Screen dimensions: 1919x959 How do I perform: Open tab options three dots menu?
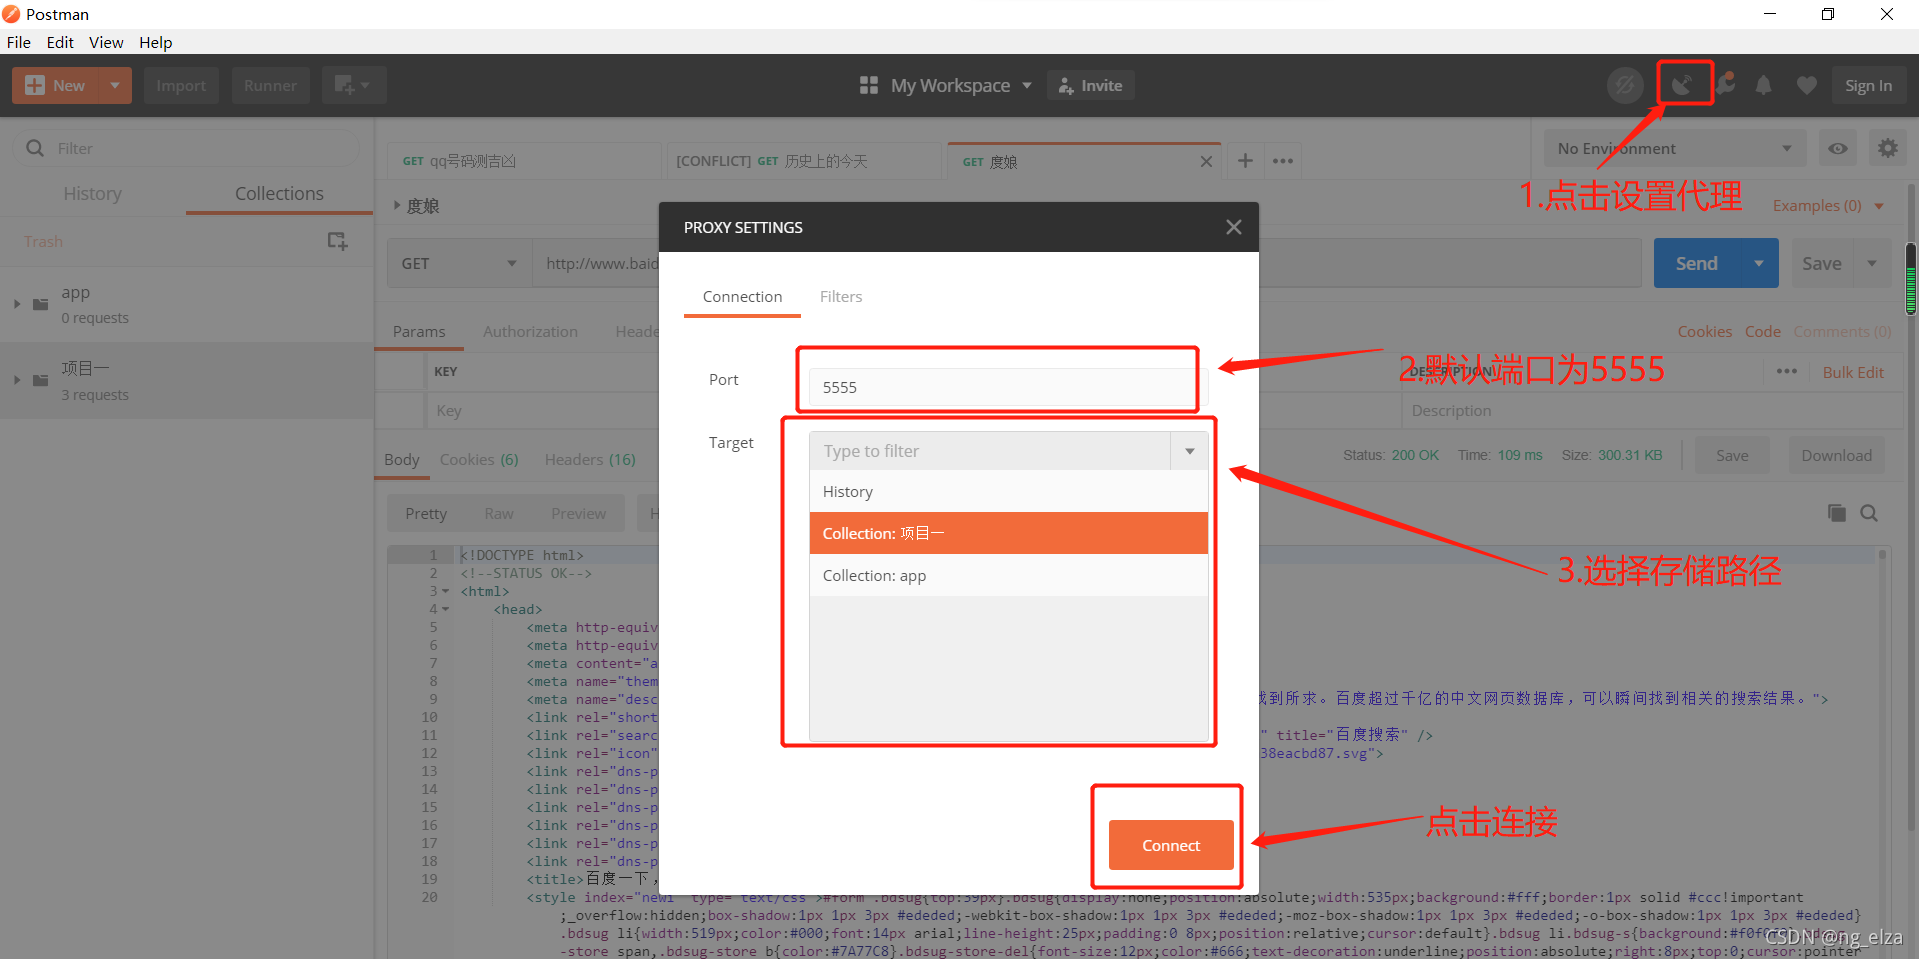(x=1283, y=160)
